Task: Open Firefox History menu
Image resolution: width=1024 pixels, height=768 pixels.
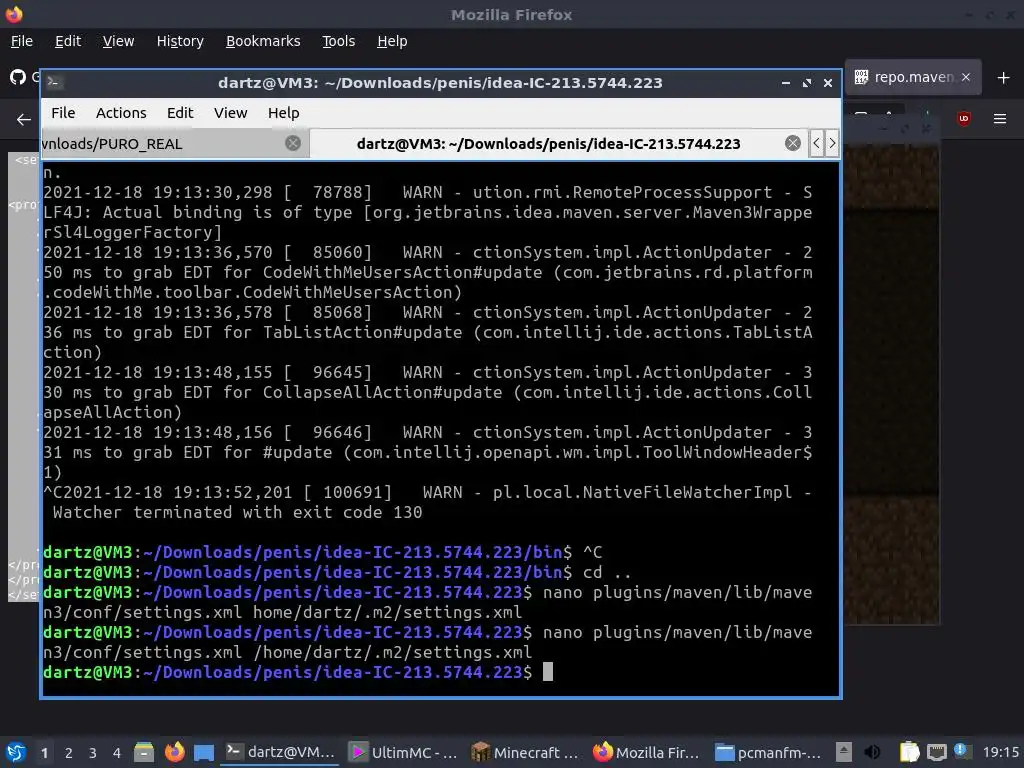Action: (180, 41)
